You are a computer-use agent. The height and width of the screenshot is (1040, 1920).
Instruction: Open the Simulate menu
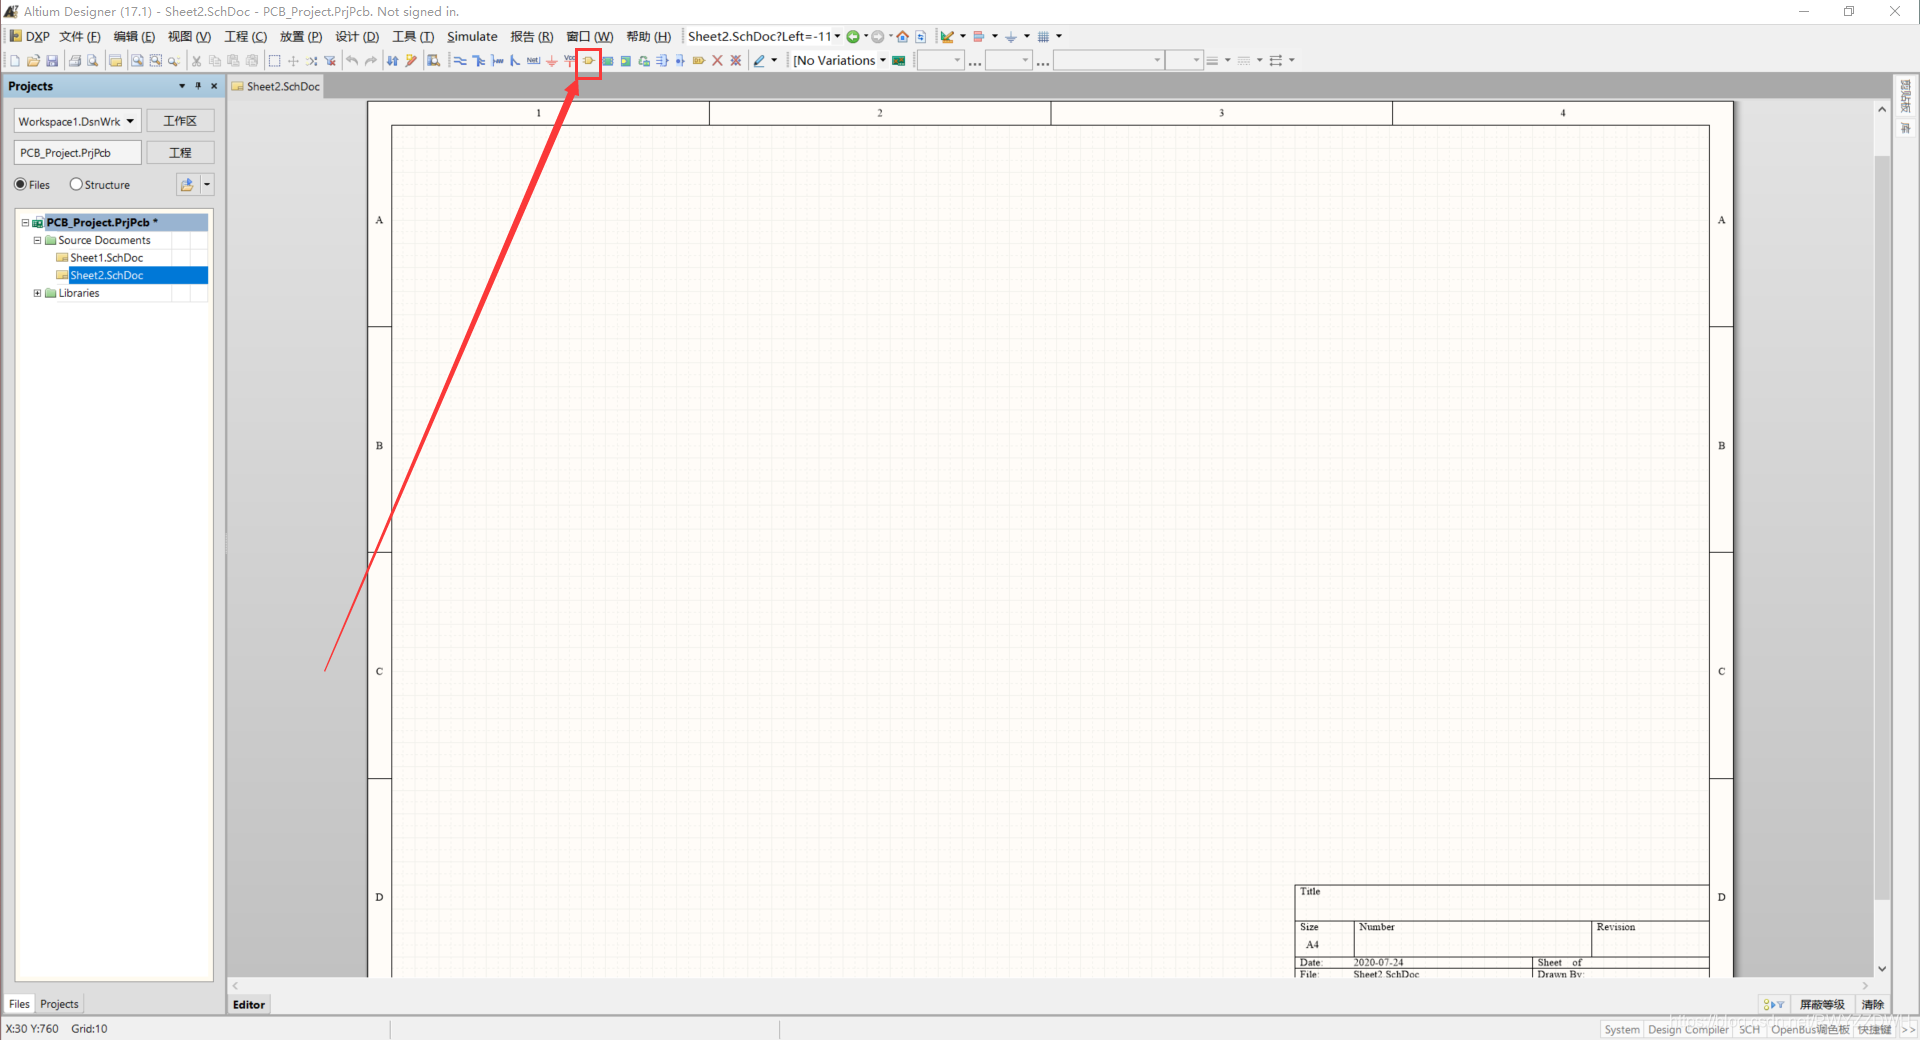pos(472,37)
